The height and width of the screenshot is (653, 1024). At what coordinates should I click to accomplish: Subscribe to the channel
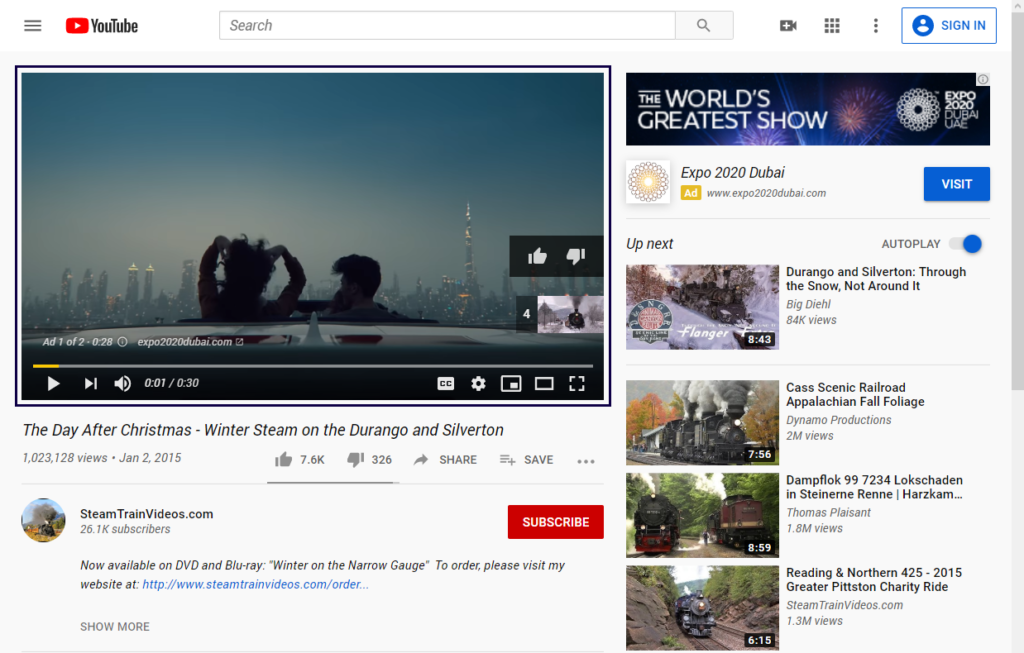click(x=556, y=522)
